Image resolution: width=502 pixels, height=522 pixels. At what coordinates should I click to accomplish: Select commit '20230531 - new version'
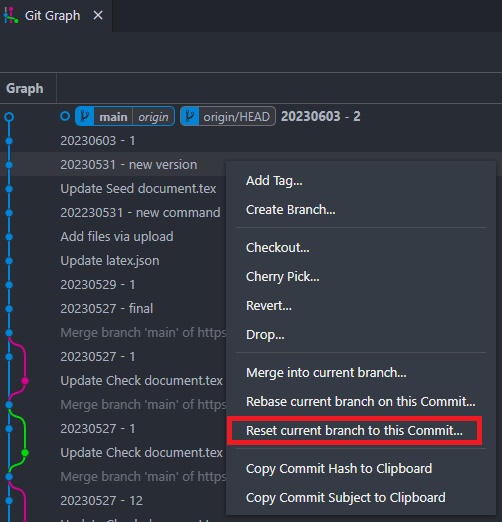(129, 165)
